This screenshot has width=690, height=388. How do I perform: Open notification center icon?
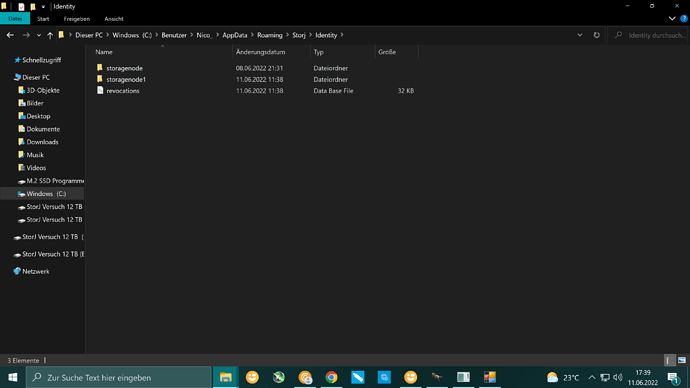coord(673,377)
